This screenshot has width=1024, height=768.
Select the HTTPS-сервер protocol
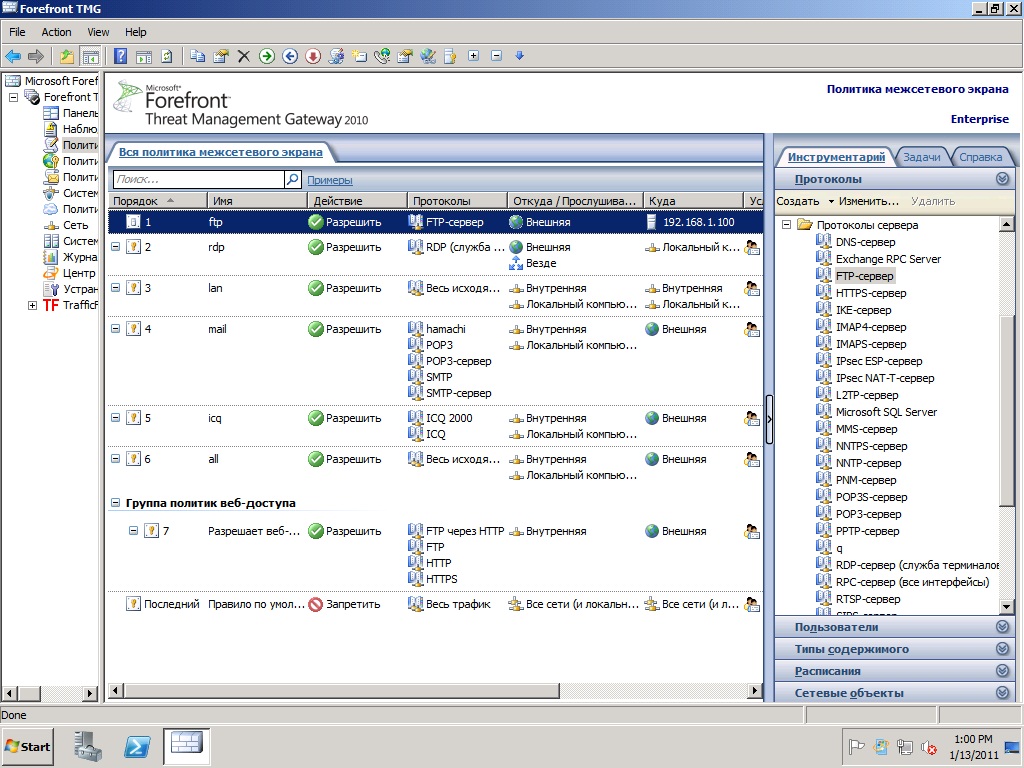tap(871, 293)
